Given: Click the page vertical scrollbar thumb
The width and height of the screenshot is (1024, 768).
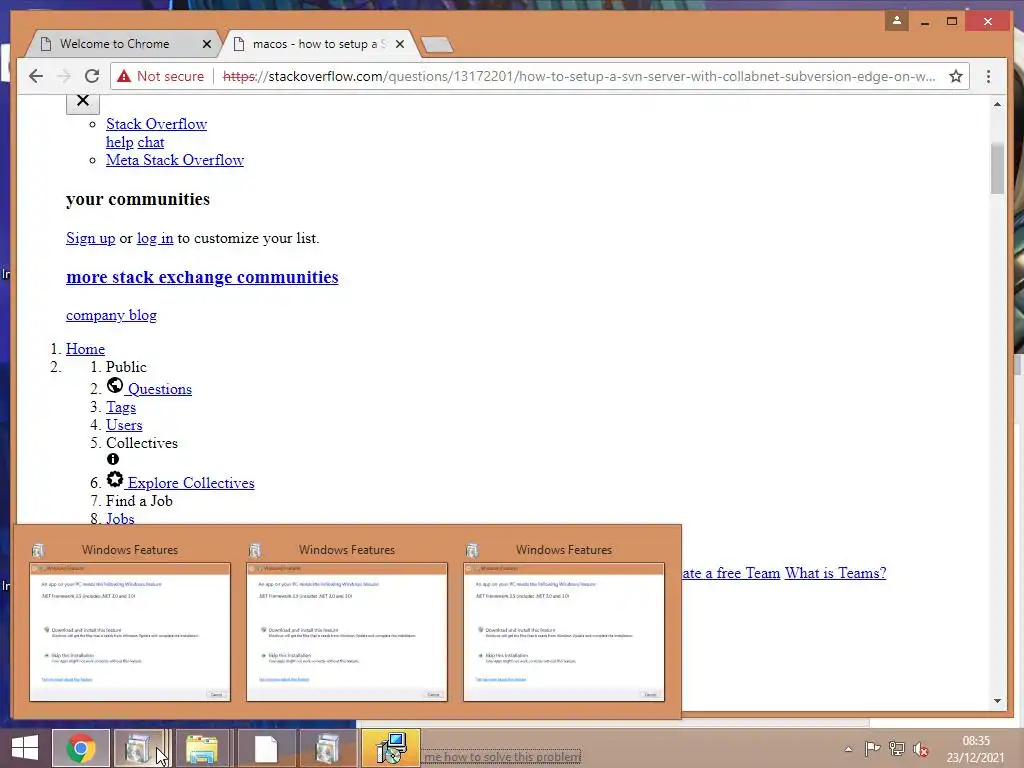Looking at the screenshot, I should point(997,168).
